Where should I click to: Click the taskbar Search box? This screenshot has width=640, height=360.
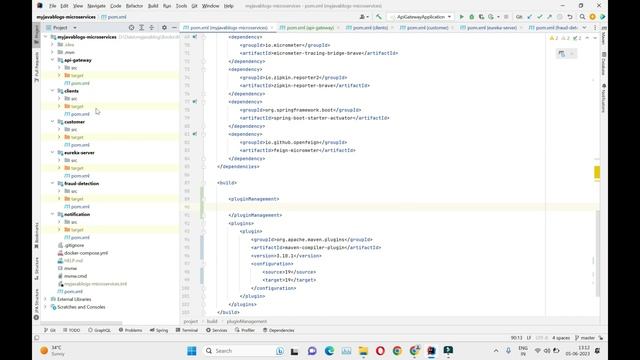pyautogui.click(x=244, y=351)
